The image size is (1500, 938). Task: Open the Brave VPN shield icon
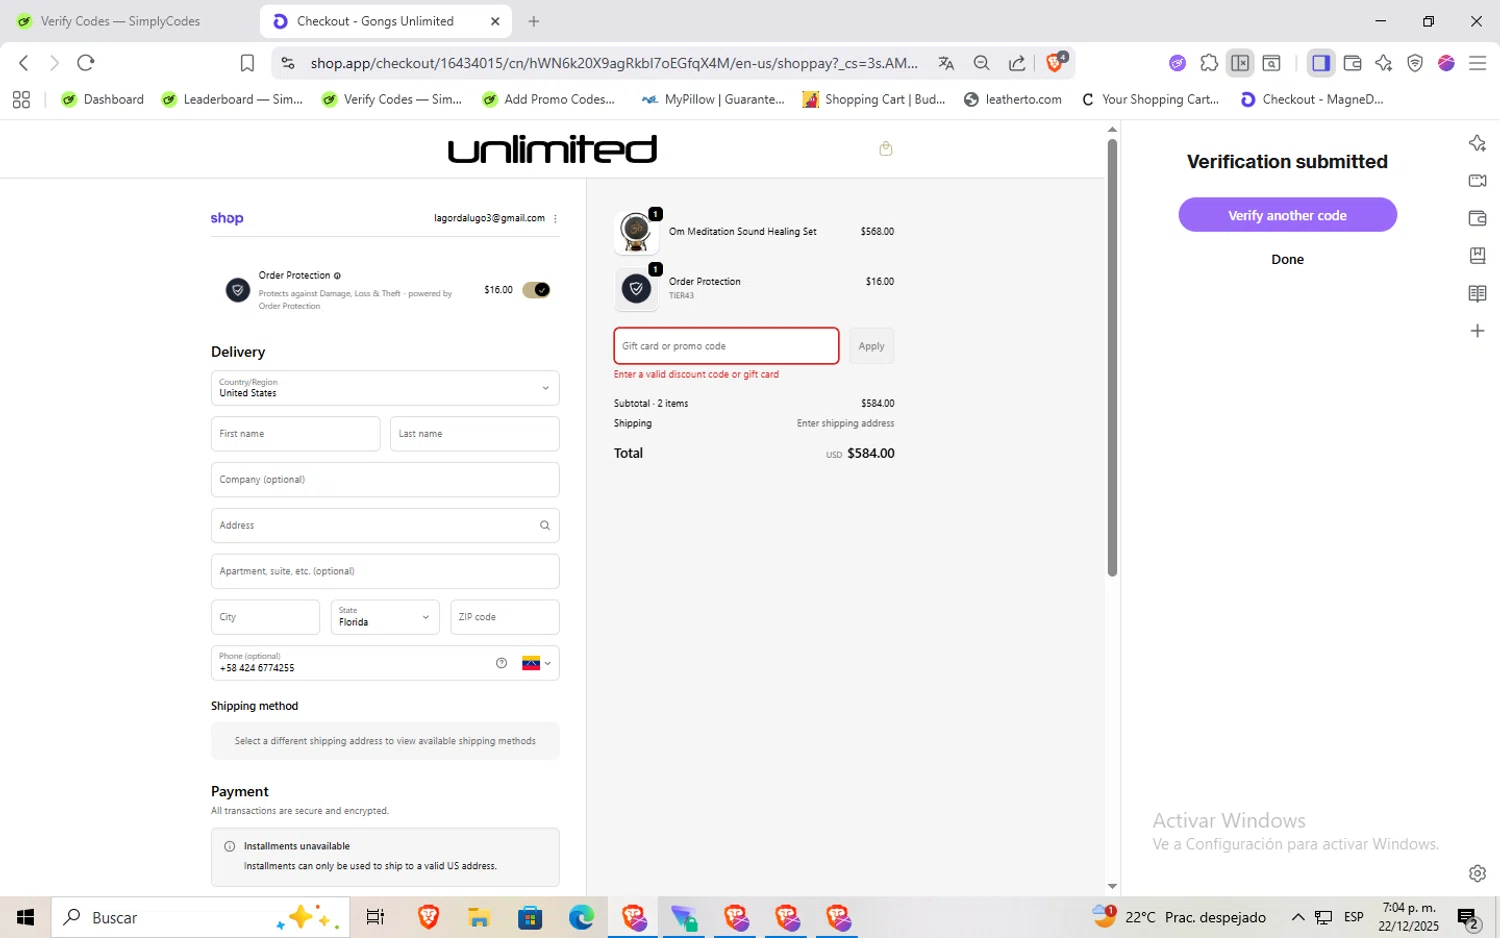[x=1415, y=63]
